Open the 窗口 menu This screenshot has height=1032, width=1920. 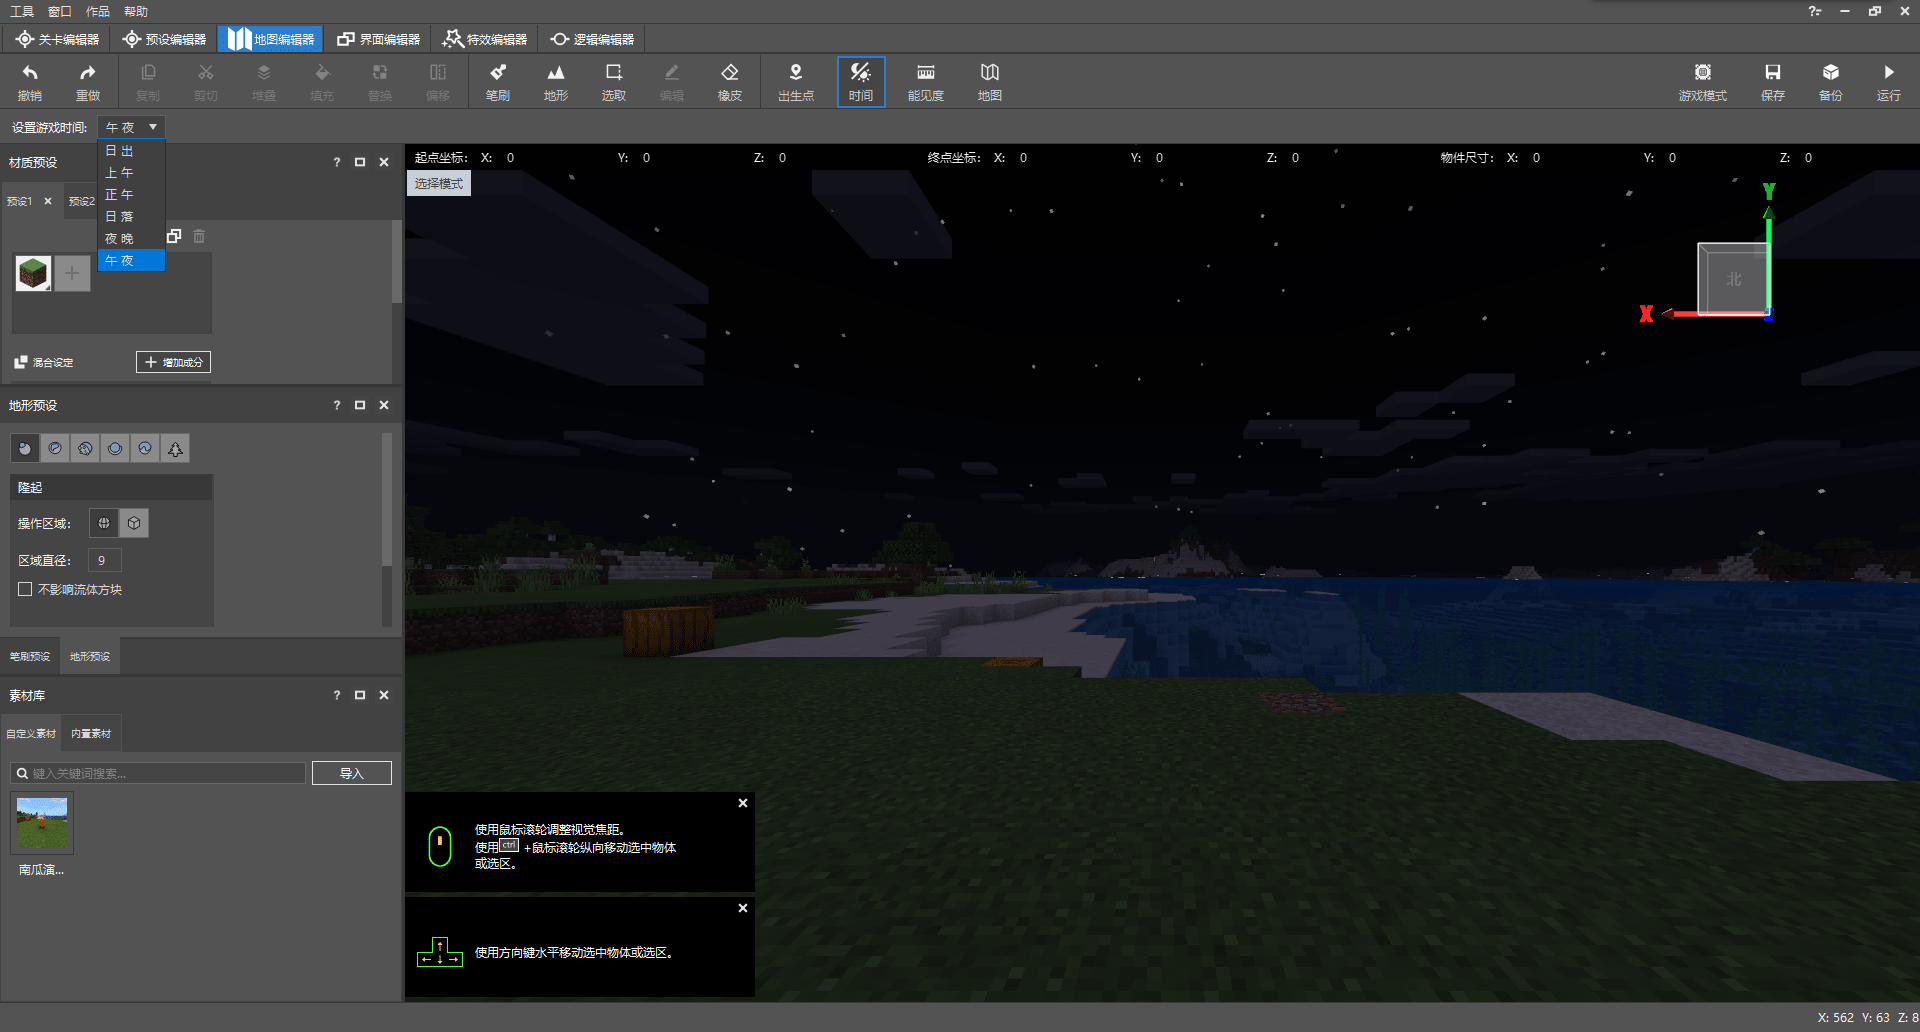[59, 11]
